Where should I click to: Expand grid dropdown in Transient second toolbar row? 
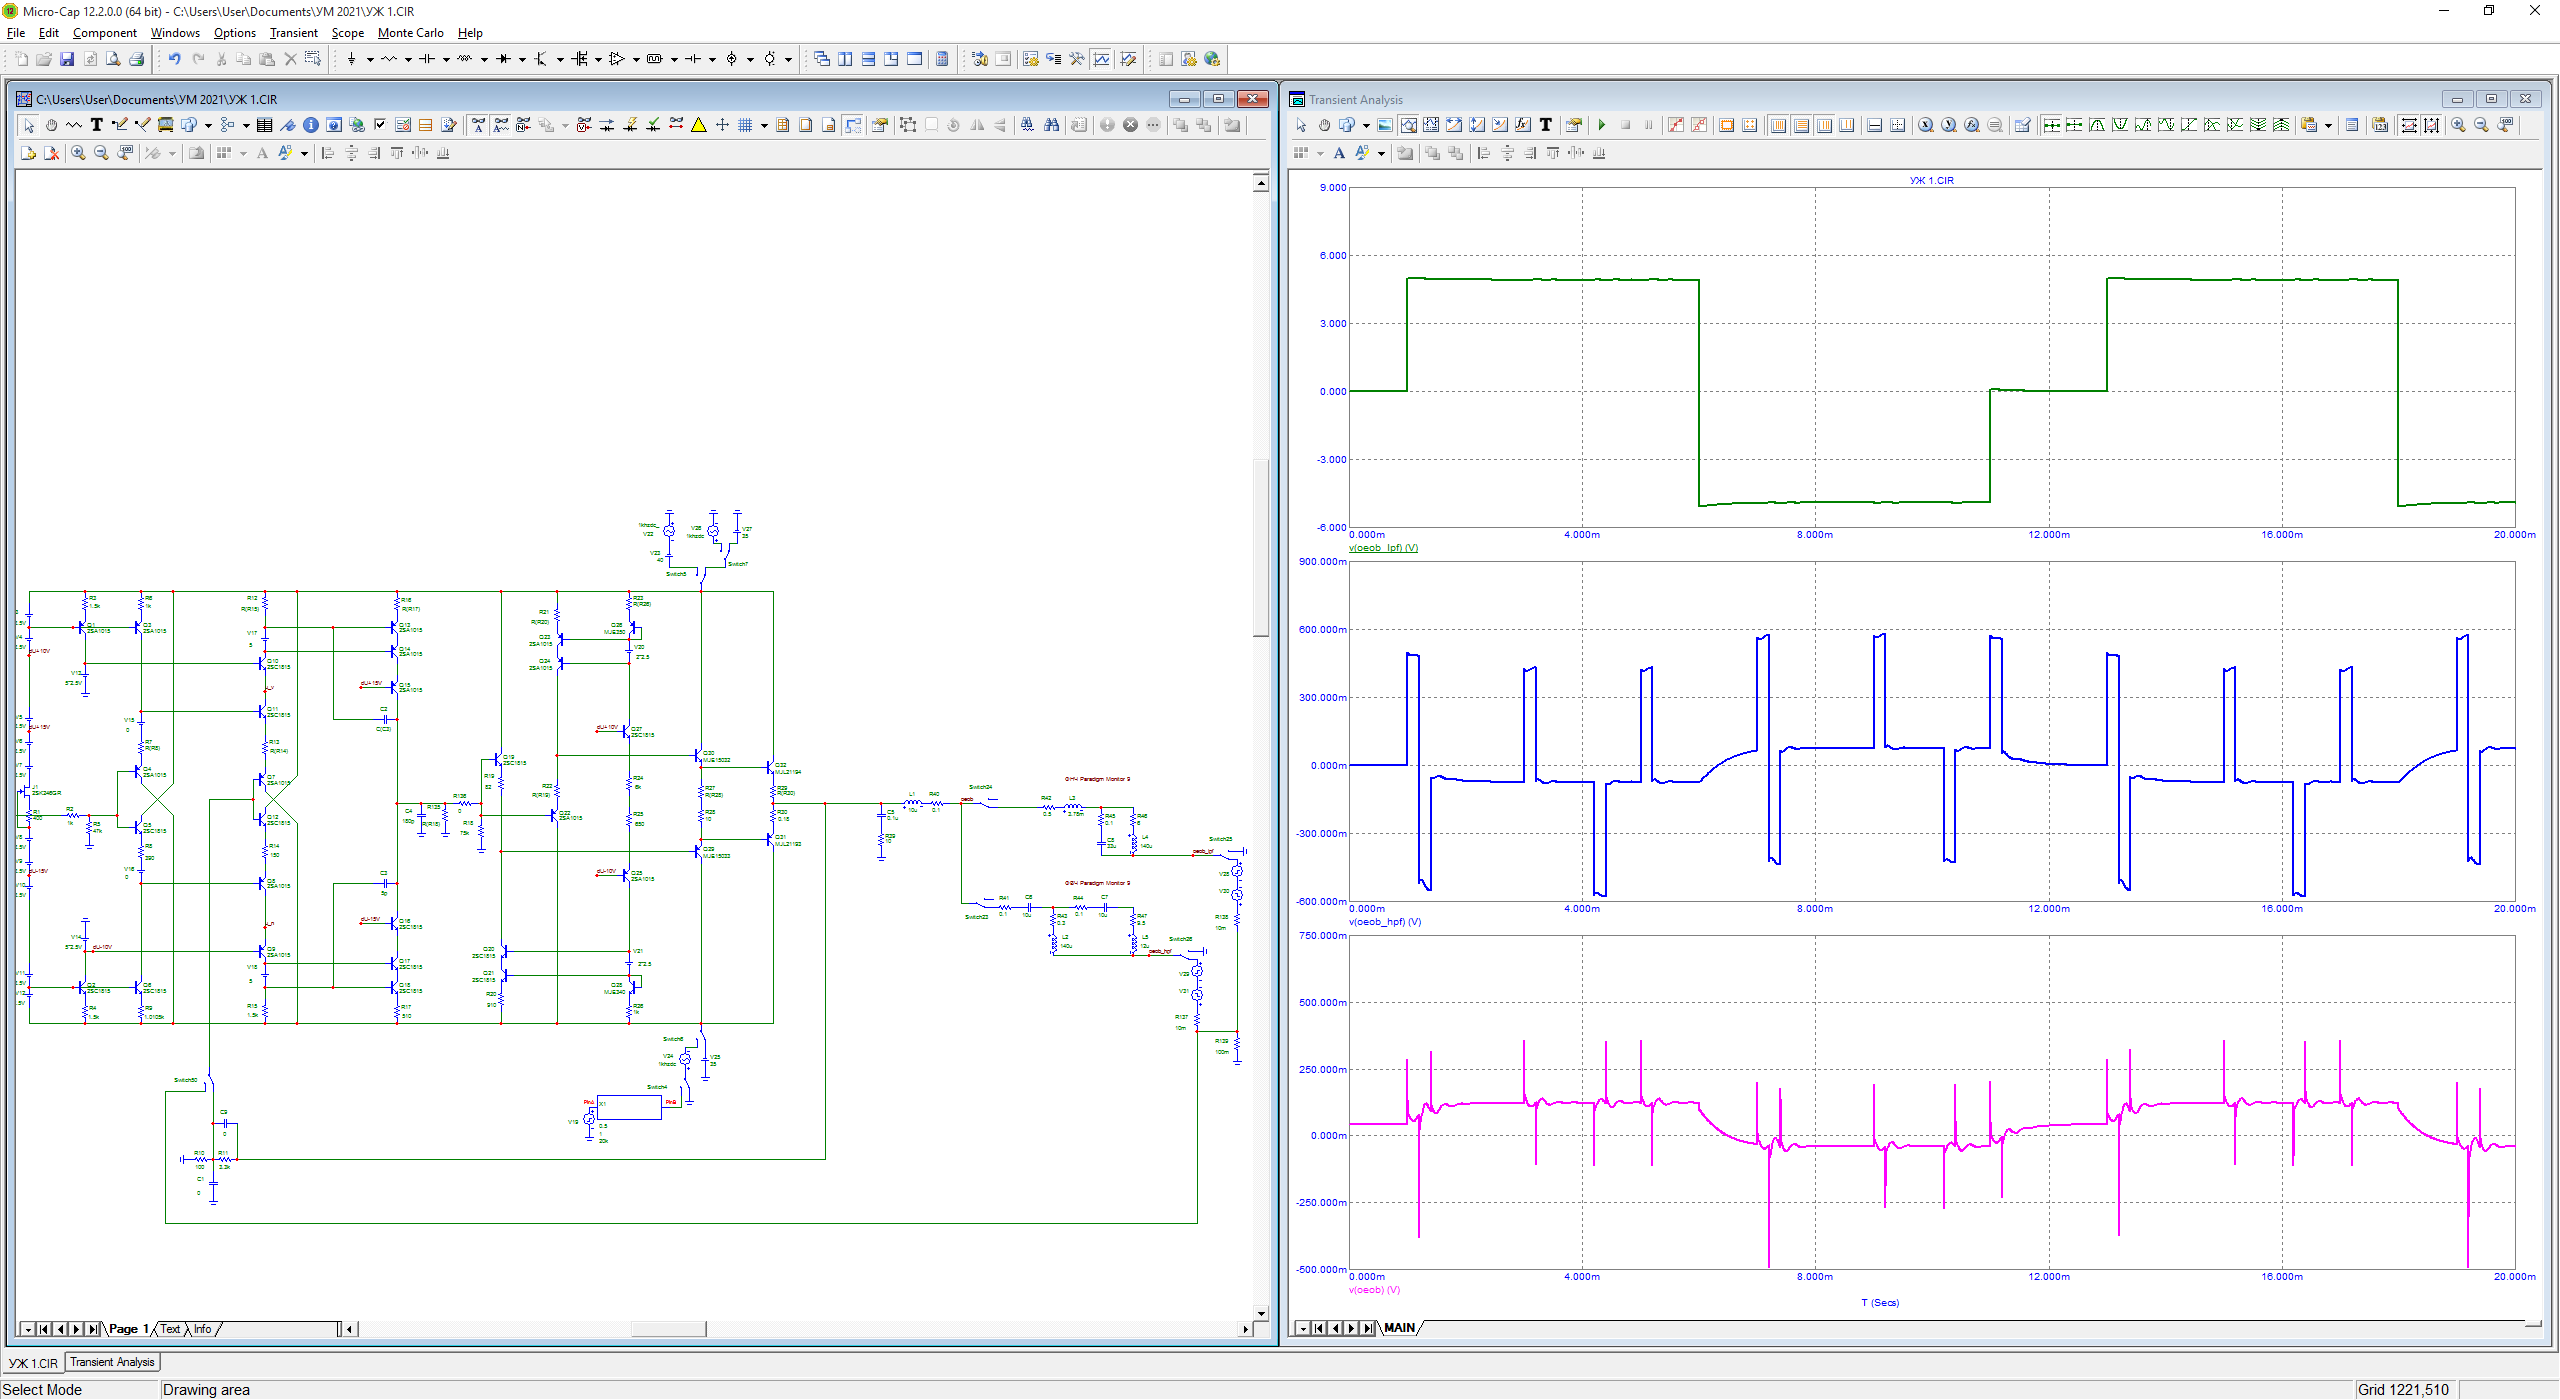[x=1320, y=153]
